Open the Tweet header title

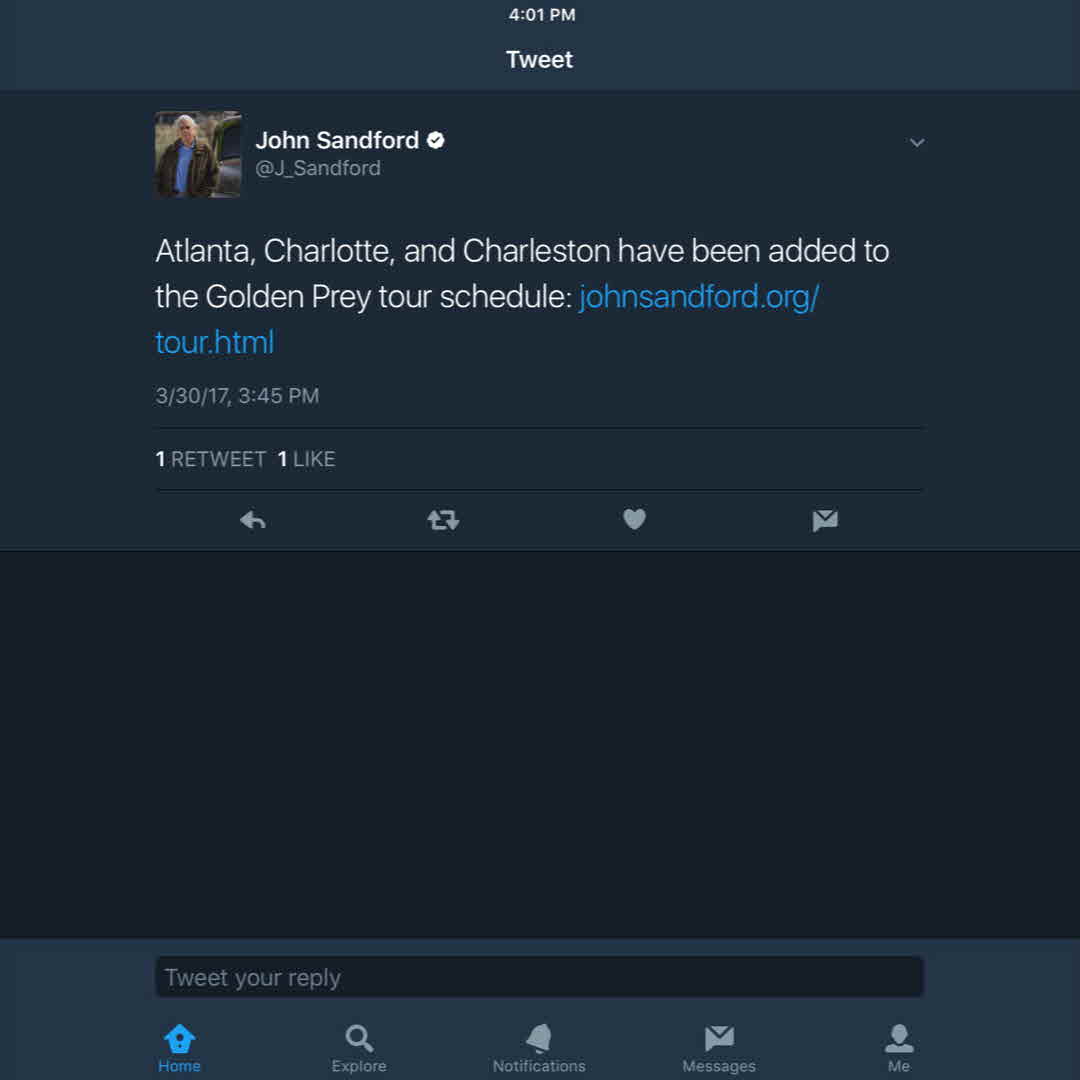pyautogui.click(x=539, y=59)
